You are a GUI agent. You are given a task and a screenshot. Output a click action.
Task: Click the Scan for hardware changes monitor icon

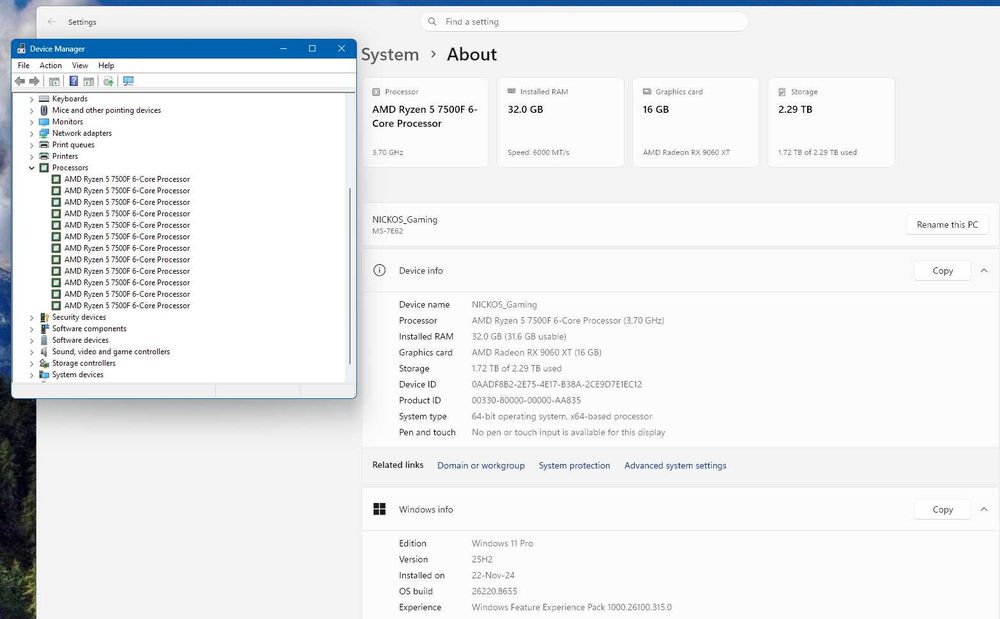point(128,81)
